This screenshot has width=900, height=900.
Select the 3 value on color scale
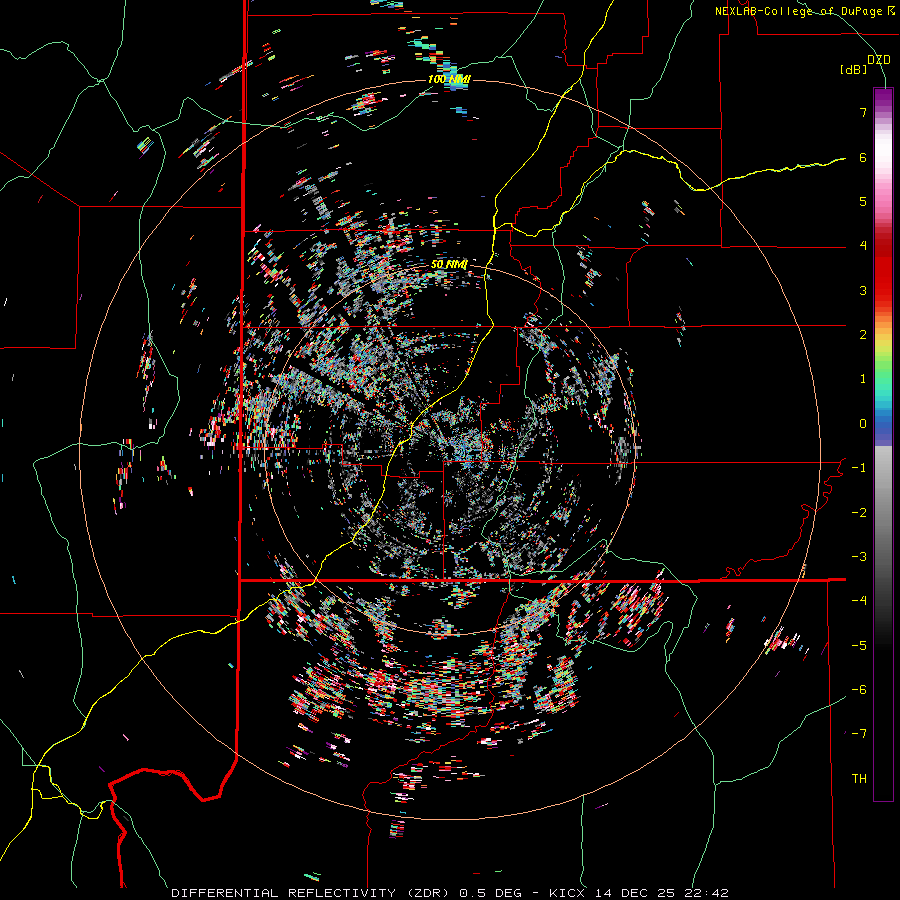pyautogui.click(x=863, y=290)
